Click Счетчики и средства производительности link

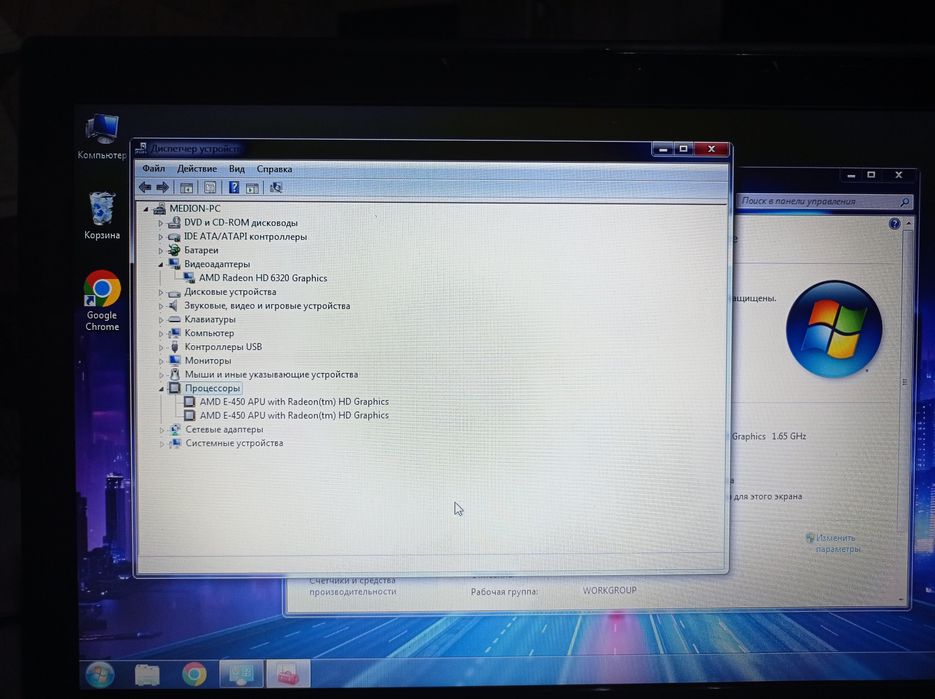(x=352, y=586)
